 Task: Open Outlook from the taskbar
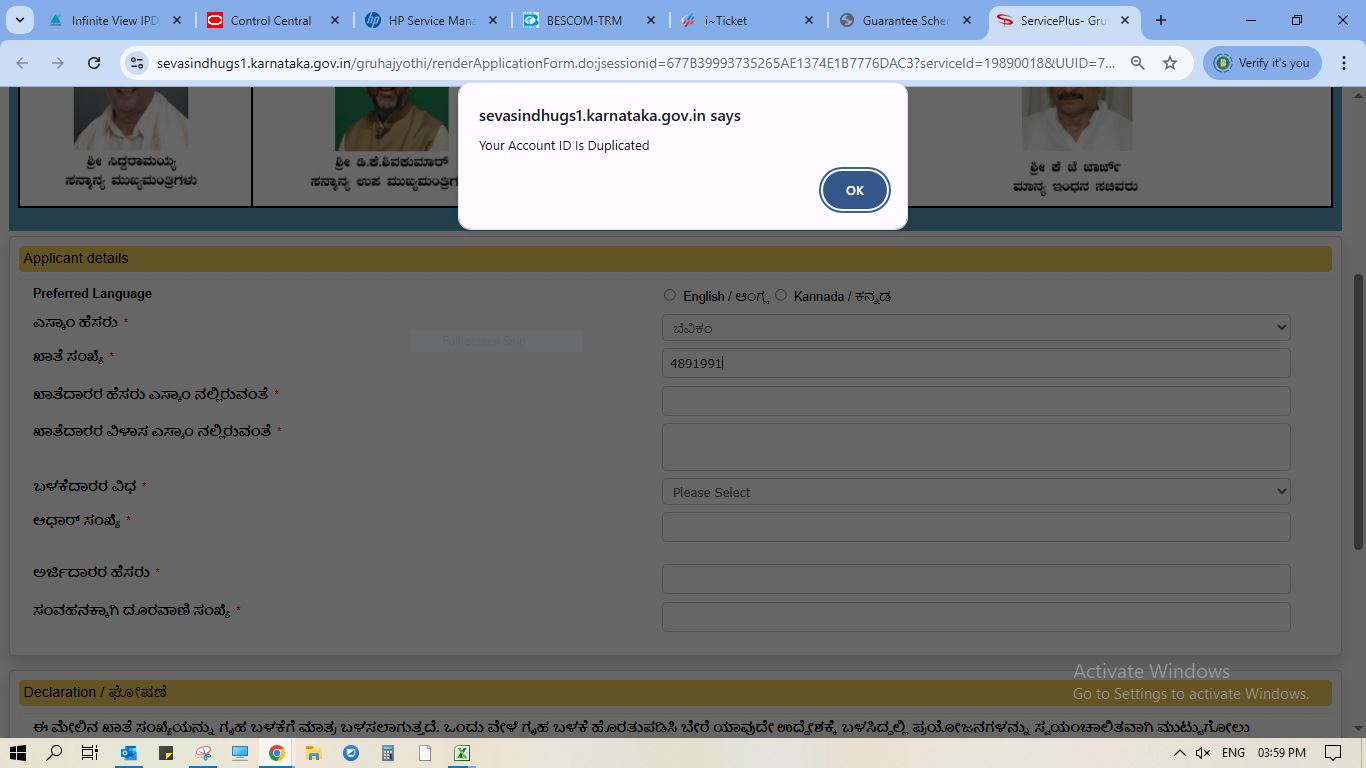click(129, 753)
